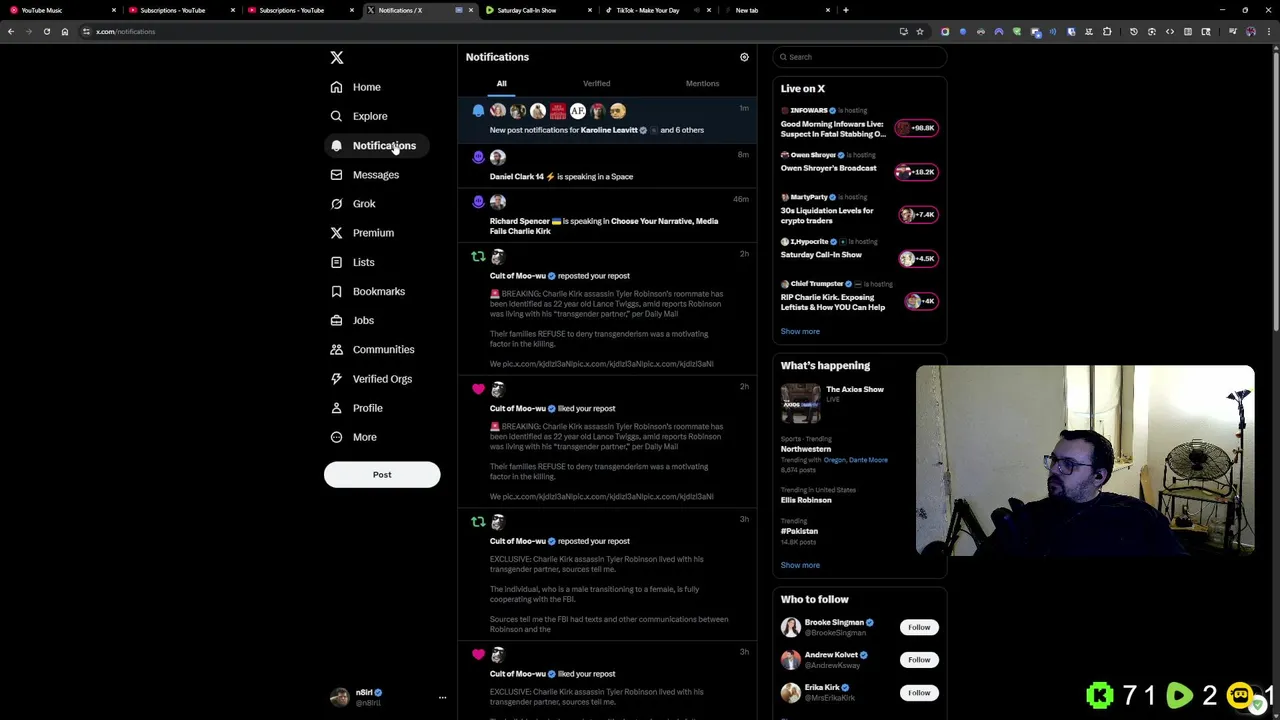Click the X search input field
Image resolution: width=1280 pixels, height=720 pixels.
[860, 57]
